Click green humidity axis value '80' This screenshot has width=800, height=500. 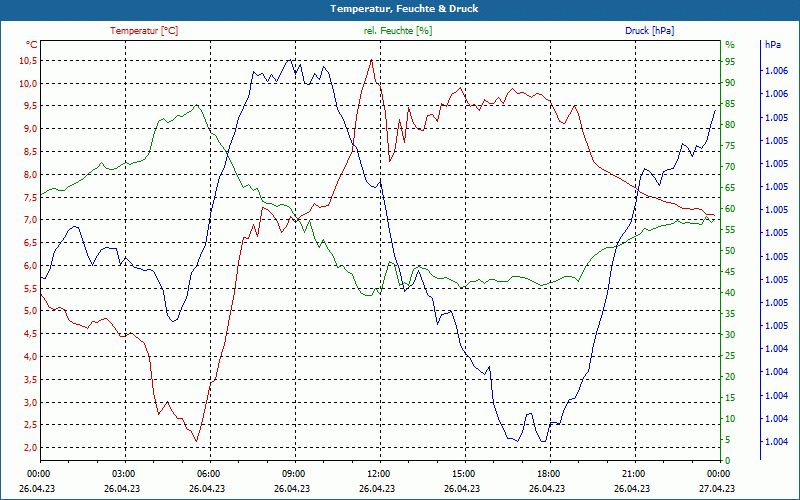click(x=730, y=125)
